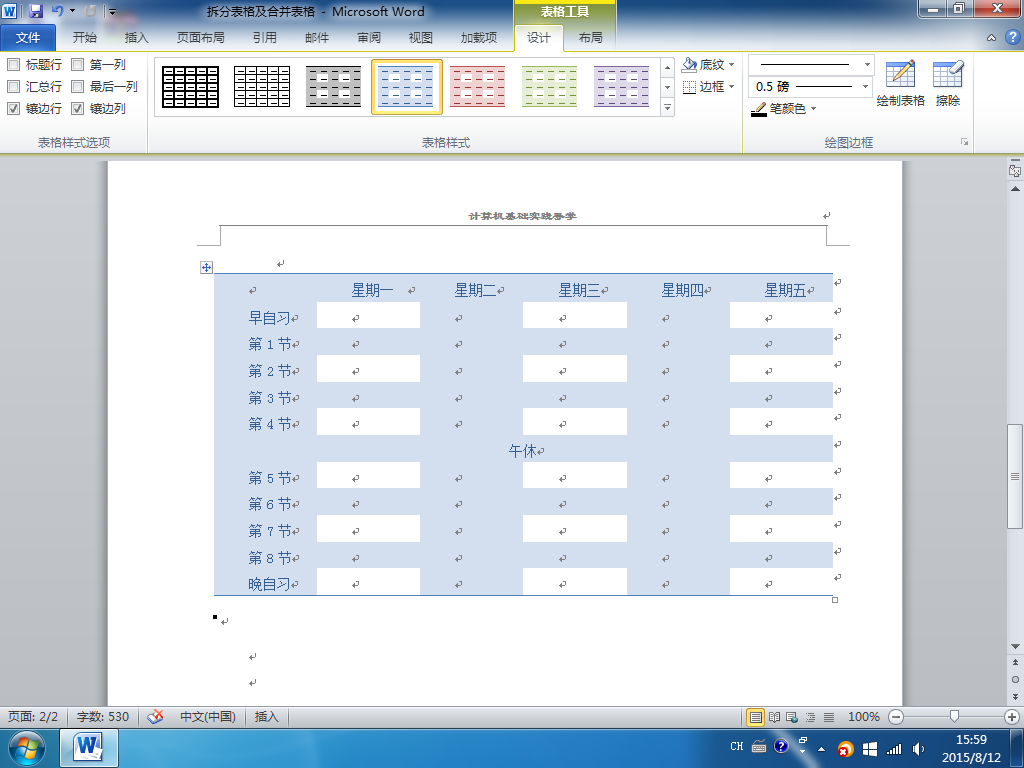Viewport: 1024px width, 768px height.
Task: Open the 页面布局 tab
Action: click(x=200, y=38)
